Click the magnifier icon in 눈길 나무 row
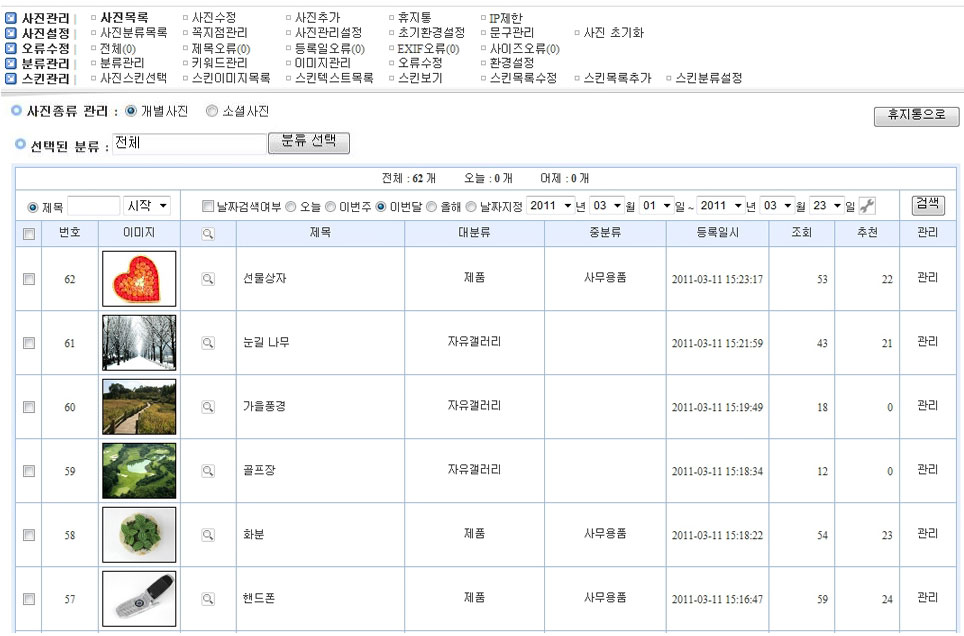The image size is (964, 636). point(208,343)
